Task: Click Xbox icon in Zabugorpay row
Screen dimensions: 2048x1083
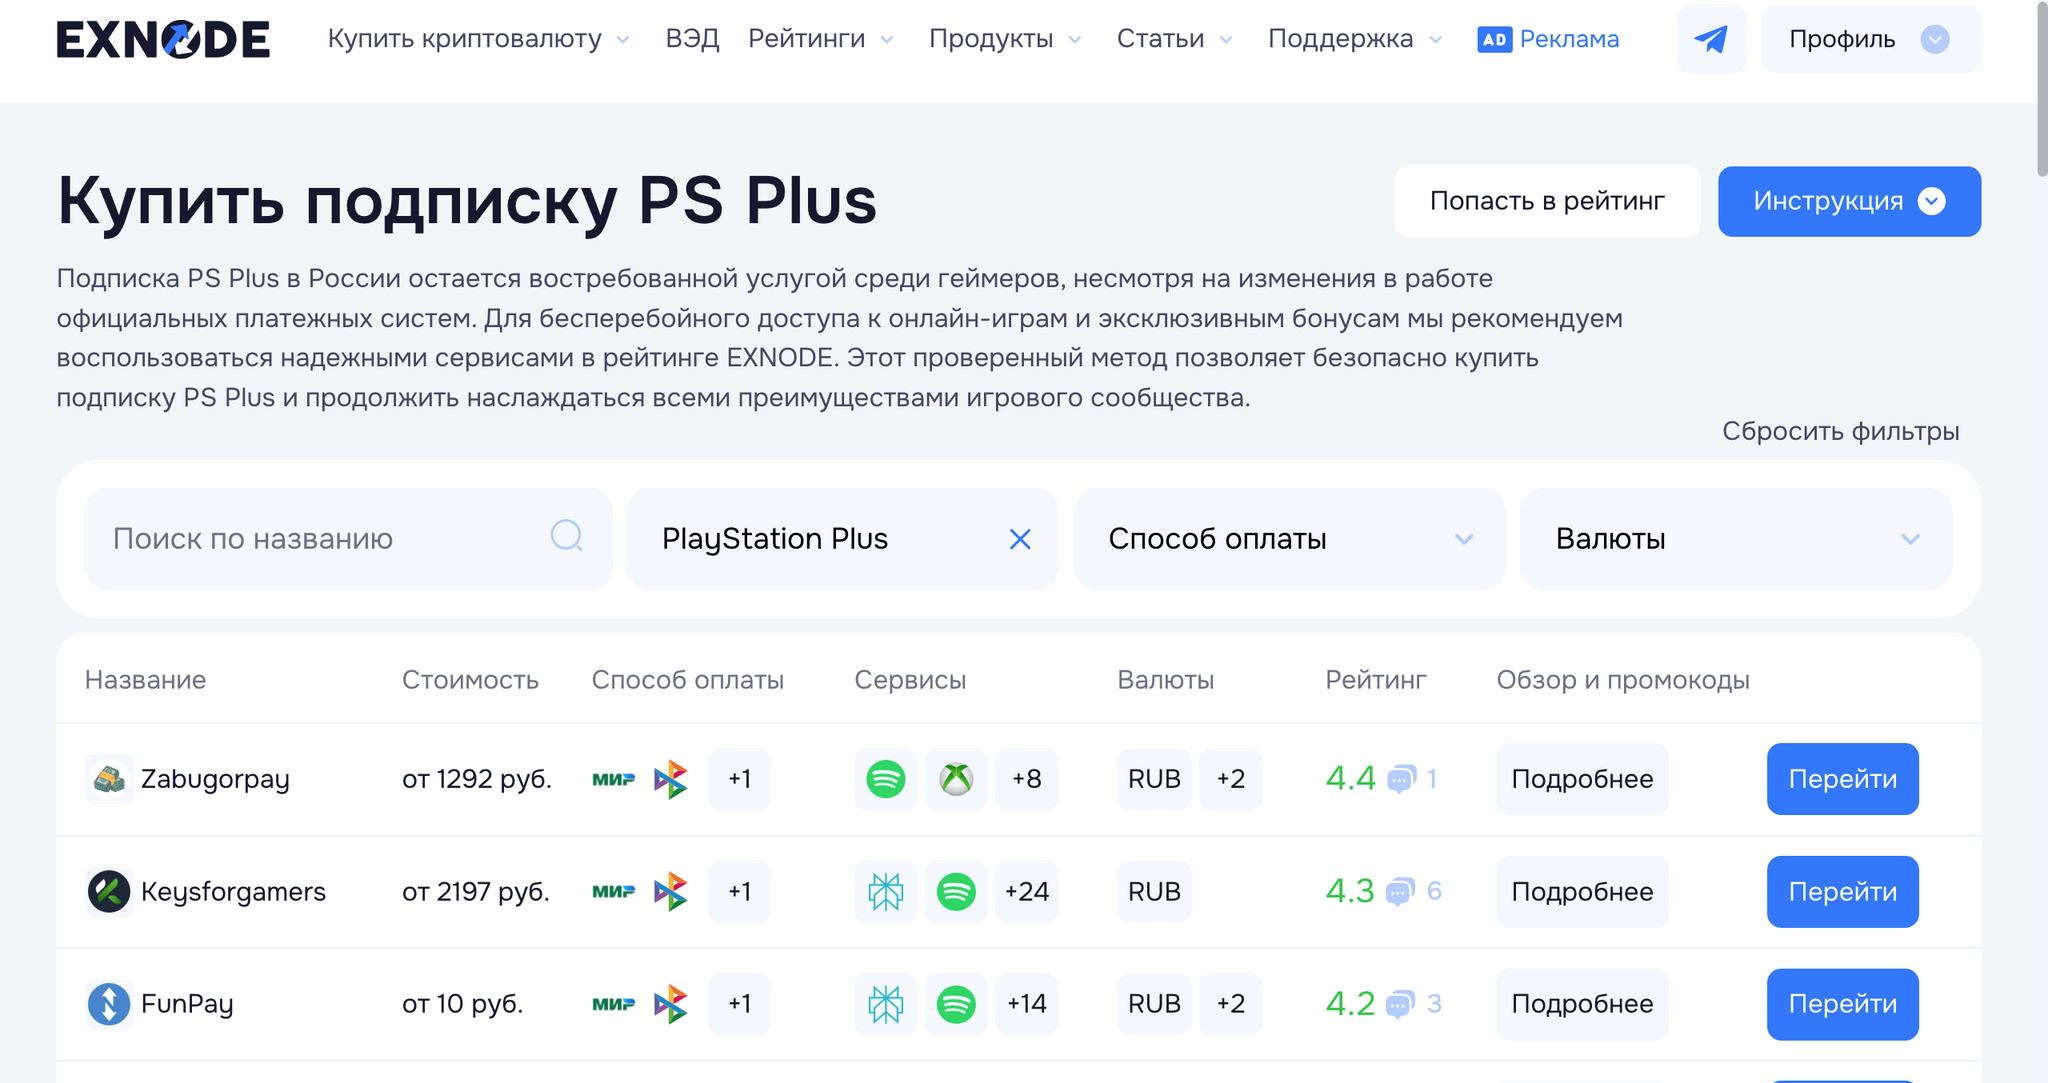Action: pyautogui.click(x=956, y=779)
